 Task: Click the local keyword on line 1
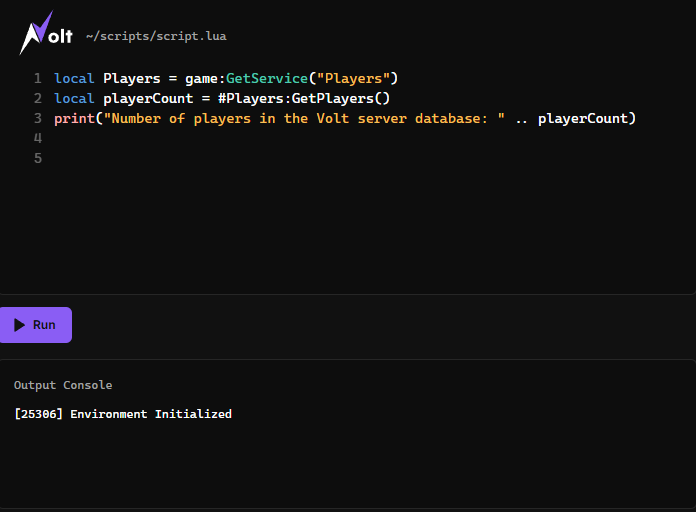click(x=74, y=78)
